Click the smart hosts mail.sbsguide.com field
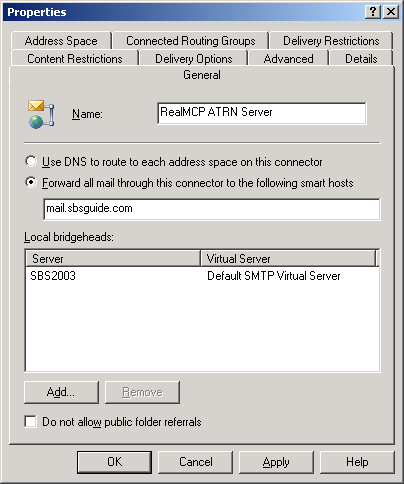The image size is (404, 484). click(212, 209)
